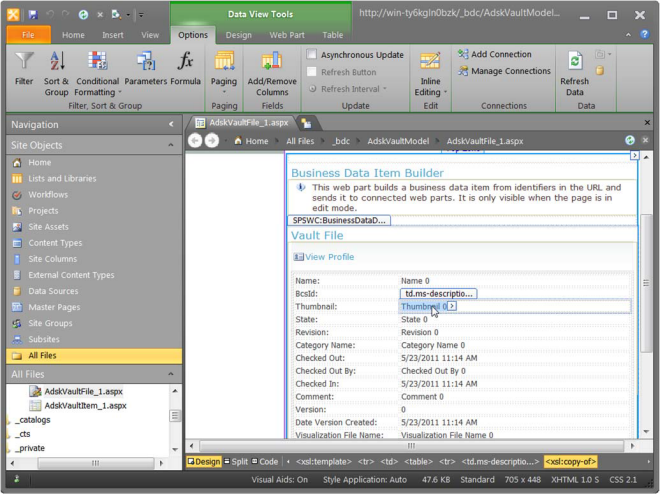The height and width of the screenshot is (494, 660).
Task: Switch to the Insert ribbon tab
Action: [113, 35]
